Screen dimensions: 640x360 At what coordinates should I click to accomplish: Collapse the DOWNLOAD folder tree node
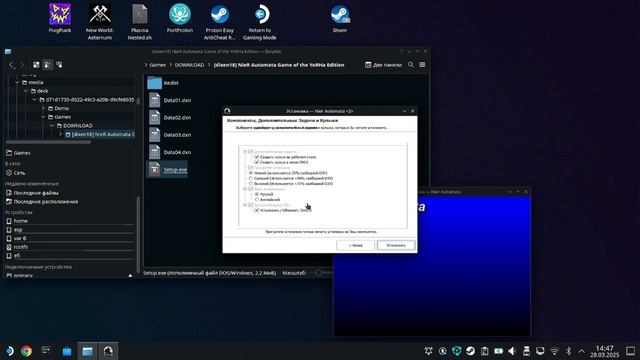click(52, 126)
